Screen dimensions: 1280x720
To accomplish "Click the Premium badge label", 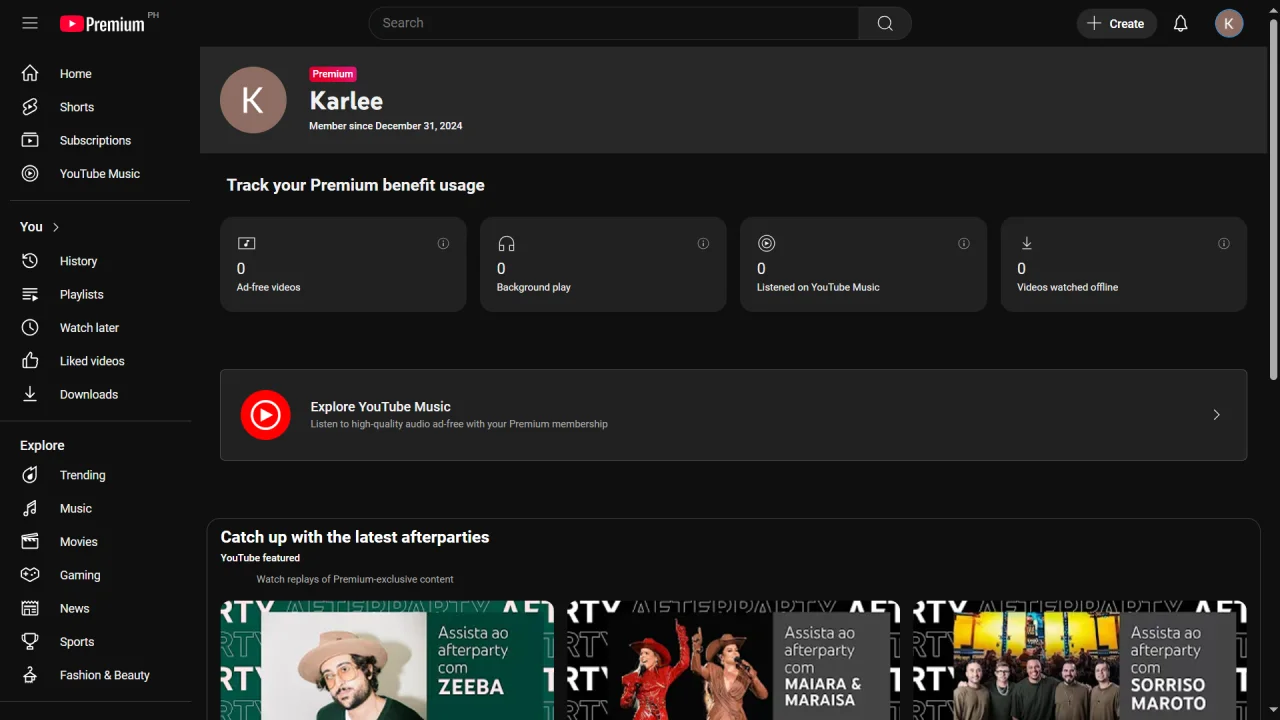I will pos(333,74).
